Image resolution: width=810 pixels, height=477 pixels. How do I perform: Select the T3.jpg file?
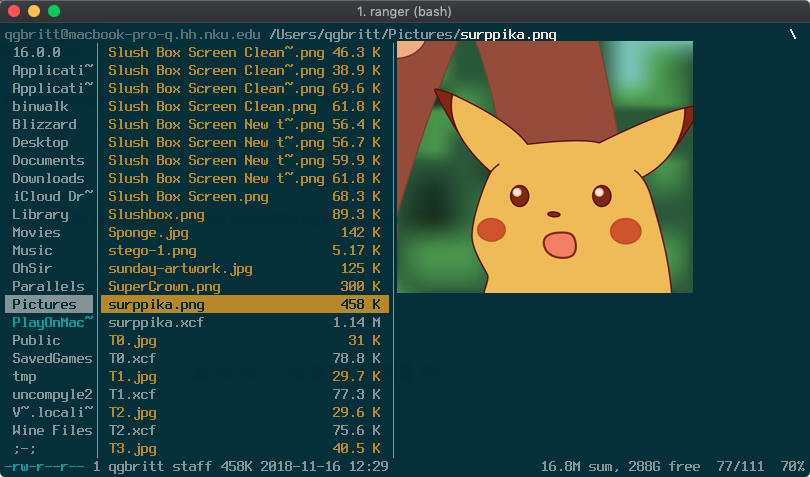pos(244,449)
